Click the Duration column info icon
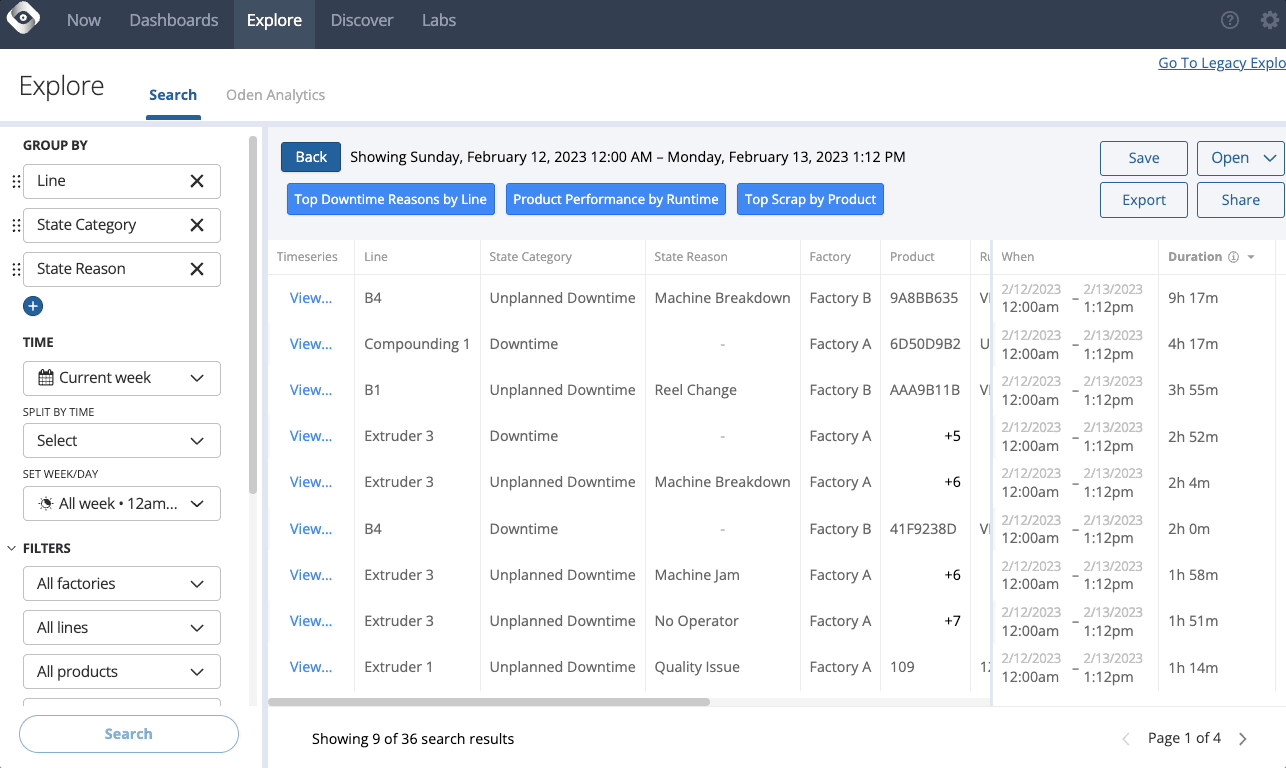The image size is (1286, 768). pyautogui.click(x=1233, y=257)
